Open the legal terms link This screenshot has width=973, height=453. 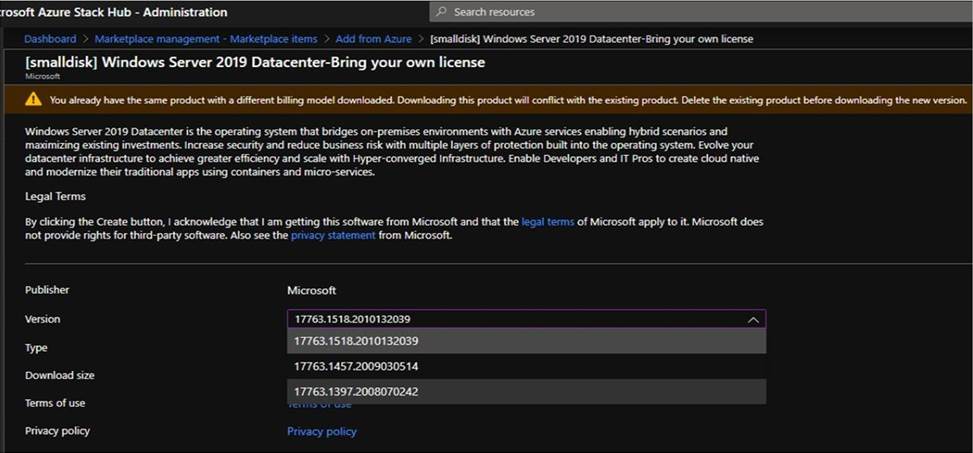pos(547,222)
